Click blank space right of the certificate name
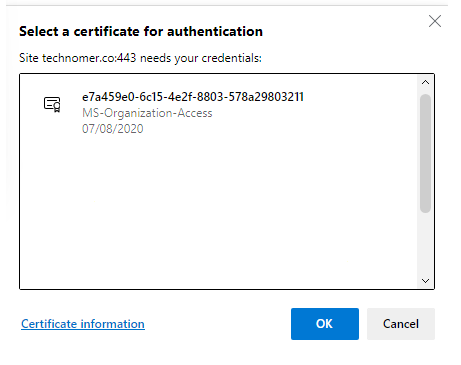Screen dimensions: 461x365 click(x=360, y=97)
